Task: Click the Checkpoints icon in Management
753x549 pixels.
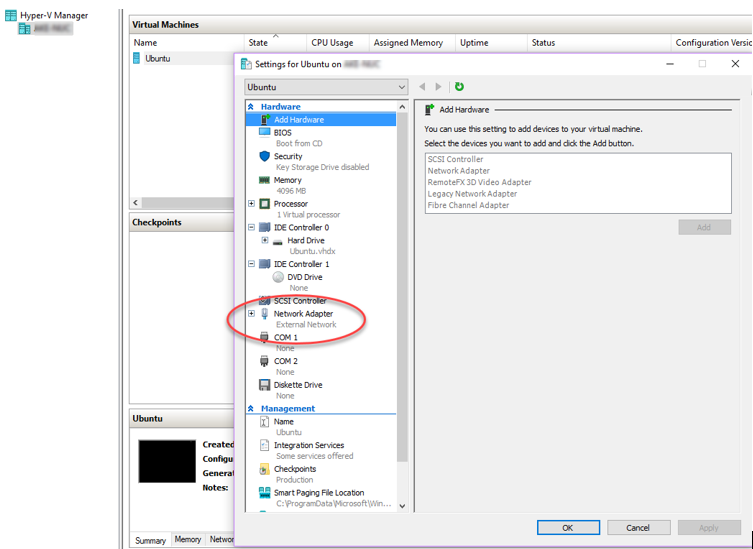Action: pyautogui.click(x=264, y=469)
